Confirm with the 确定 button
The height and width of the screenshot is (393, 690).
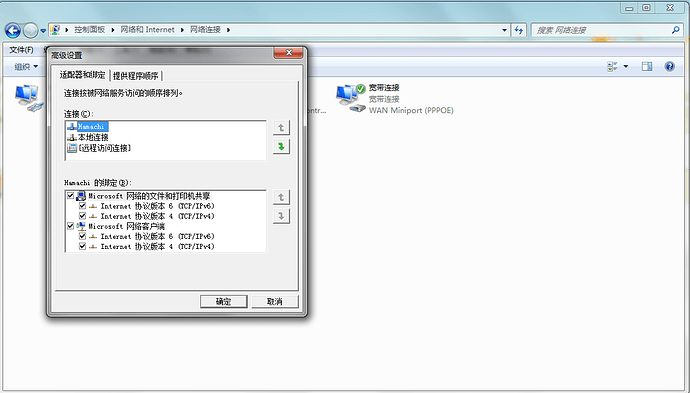point(224,301)
